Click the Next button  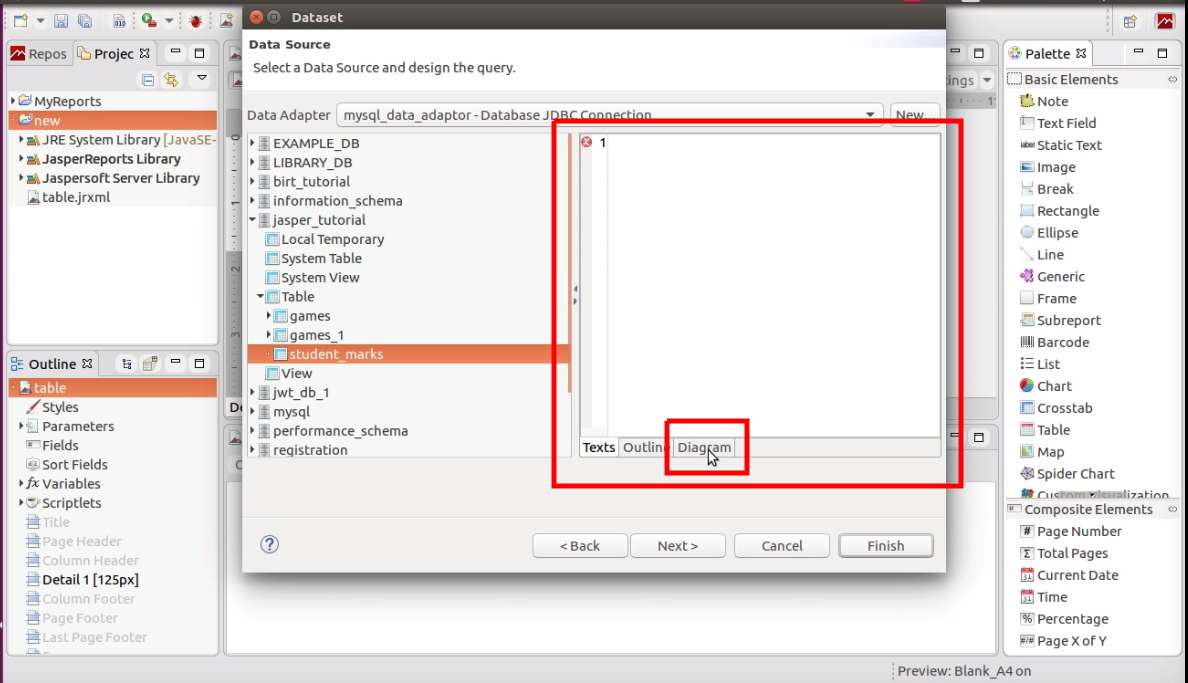point(677,546)
